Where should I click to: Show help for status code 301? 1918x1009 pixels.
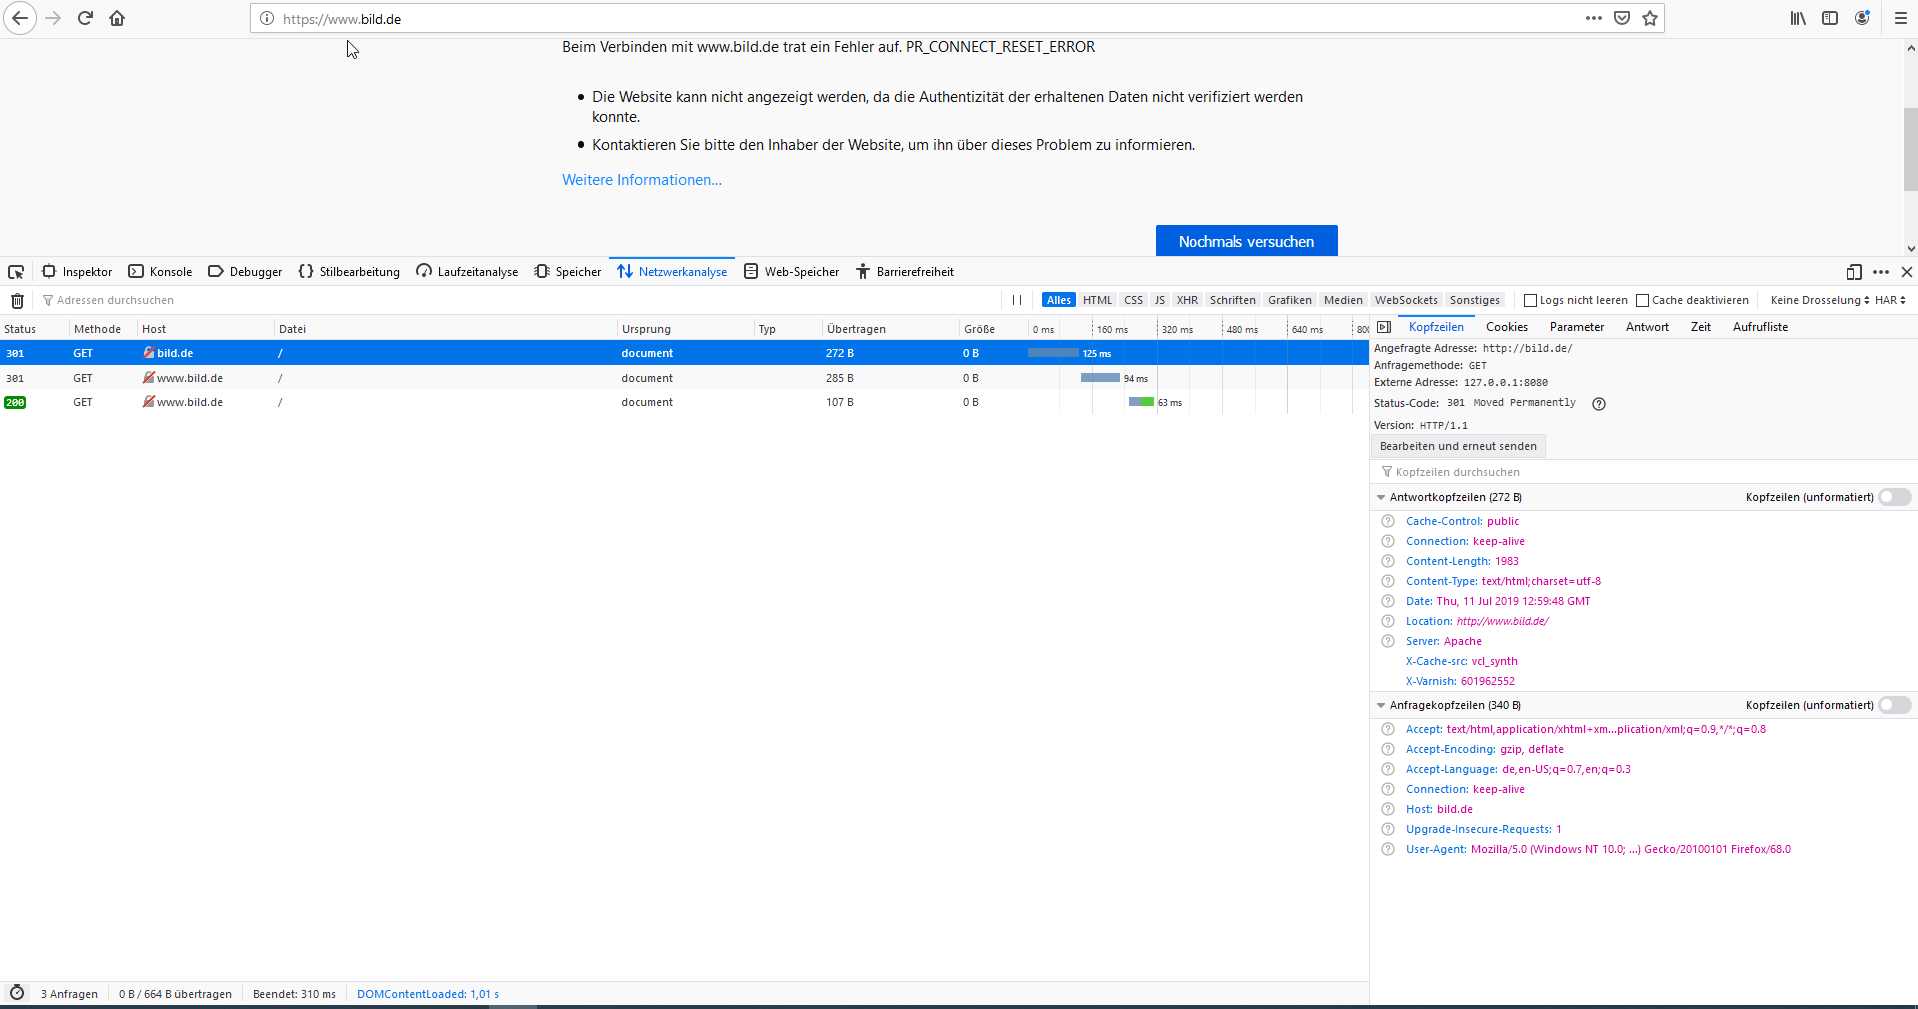[x=1599, y=404]
